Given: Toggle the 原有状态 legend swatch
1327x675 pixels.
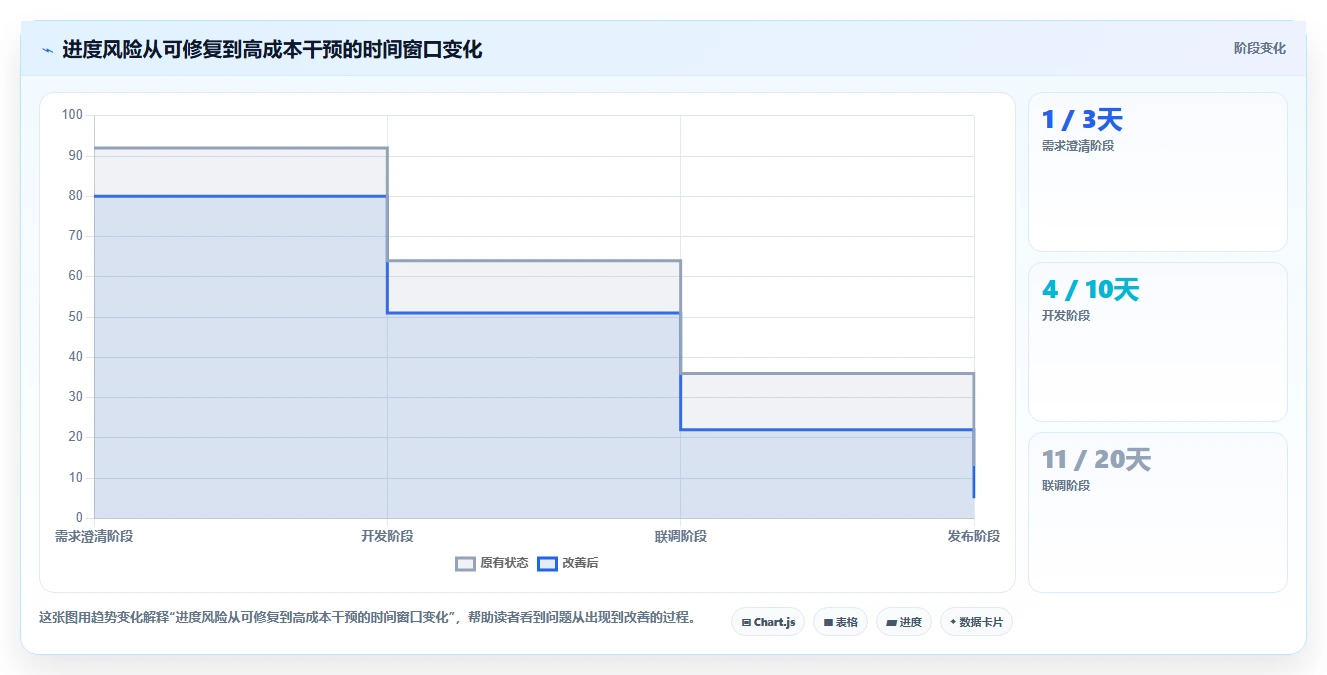Looking at the screenshot, I should 465,563.
